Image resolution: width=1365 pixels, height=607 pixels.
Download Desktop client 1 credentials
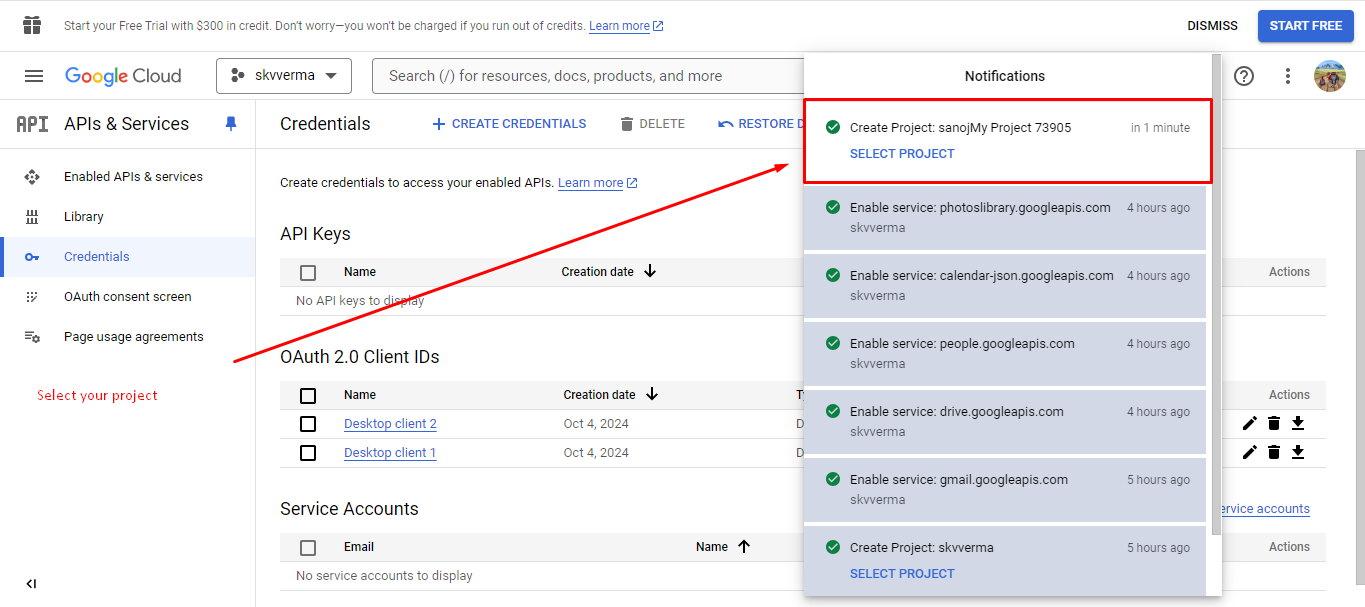click(x=1297, y=452)
